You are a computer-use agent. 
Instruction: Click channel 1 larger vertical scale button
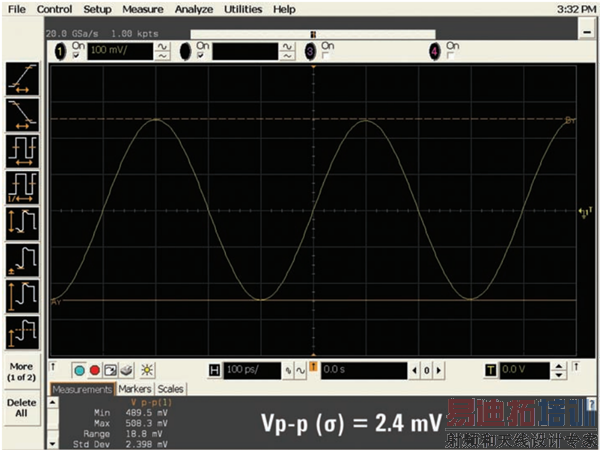point(162,47)
